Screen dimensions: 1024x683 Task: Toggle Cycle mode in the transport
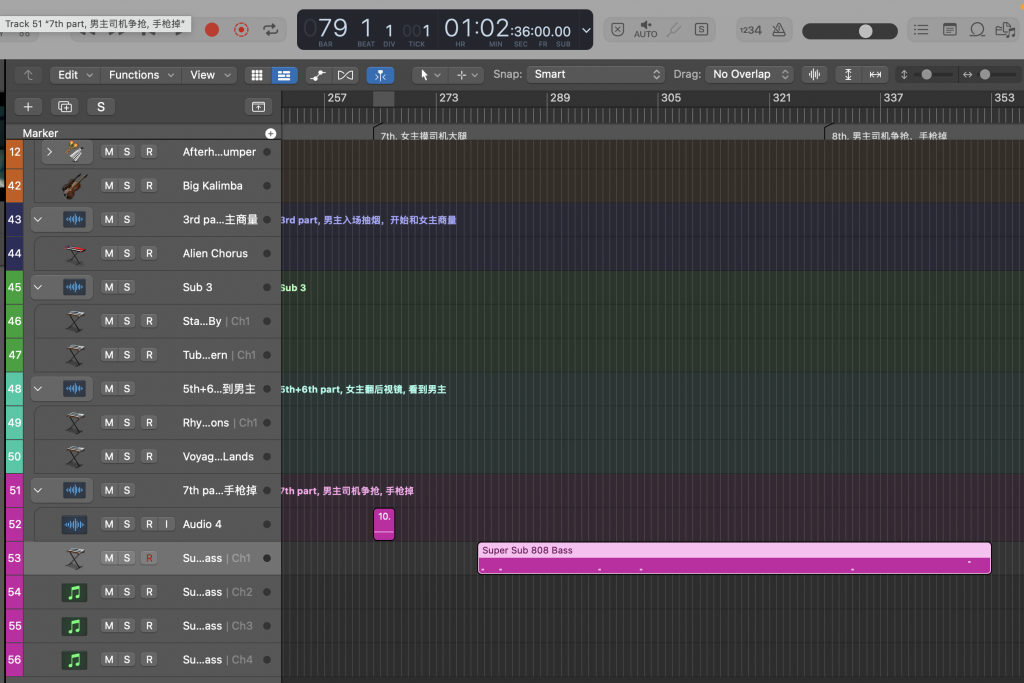270,29
